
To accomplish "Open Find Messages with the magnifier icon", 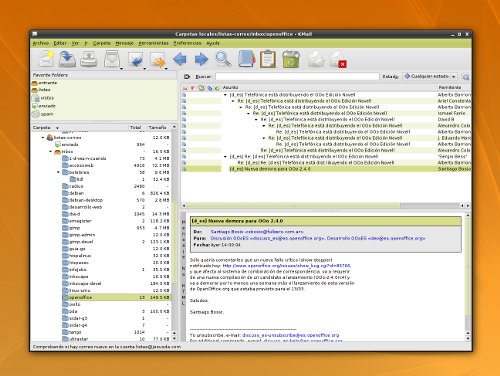I will (x=223, y=59).
